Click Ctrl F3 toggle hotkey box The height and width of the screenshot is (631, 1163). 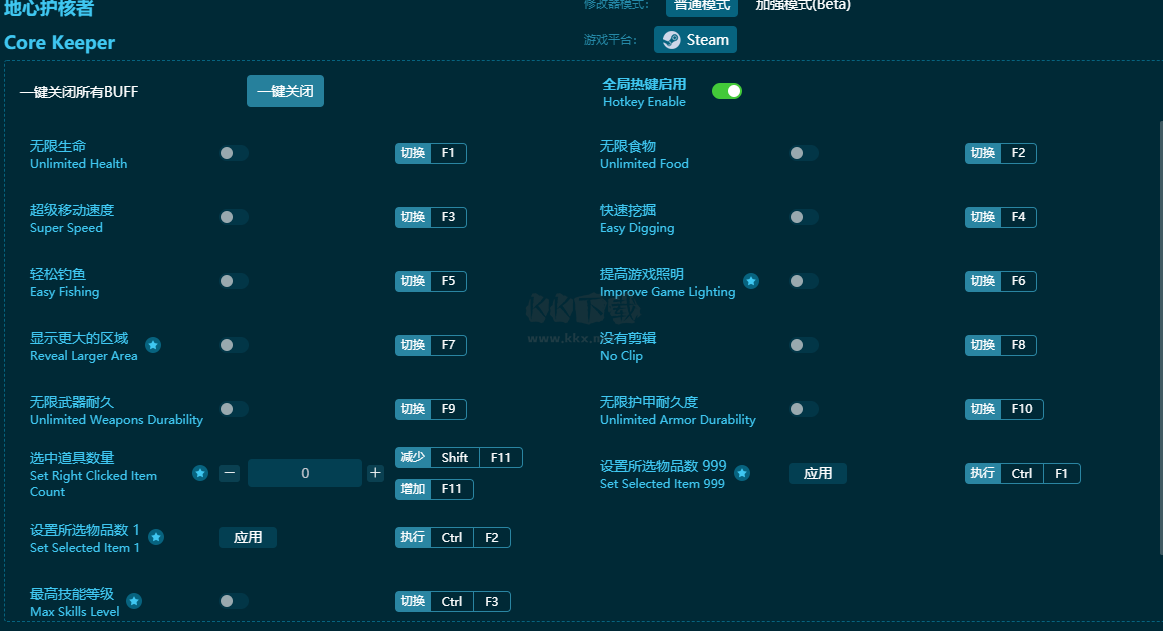452,601
